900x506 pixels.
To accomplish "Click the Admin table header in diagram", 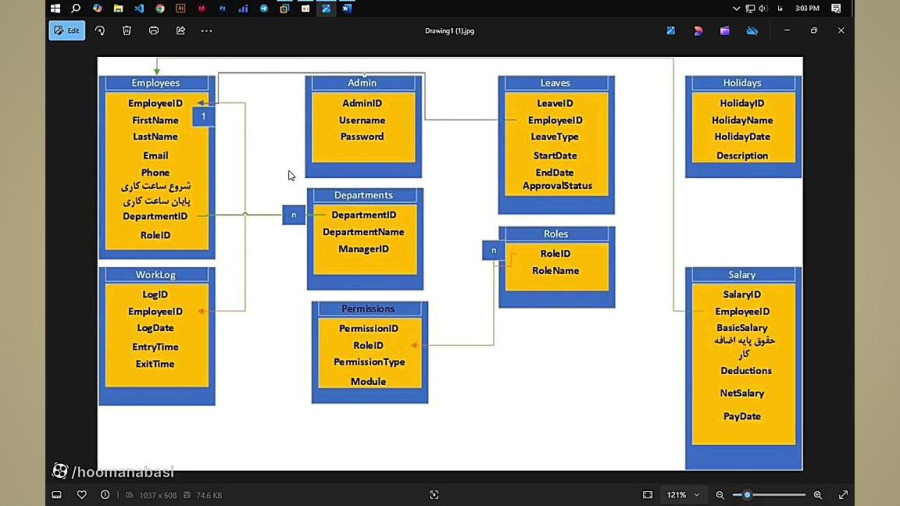I will click(x=362, y=83).
